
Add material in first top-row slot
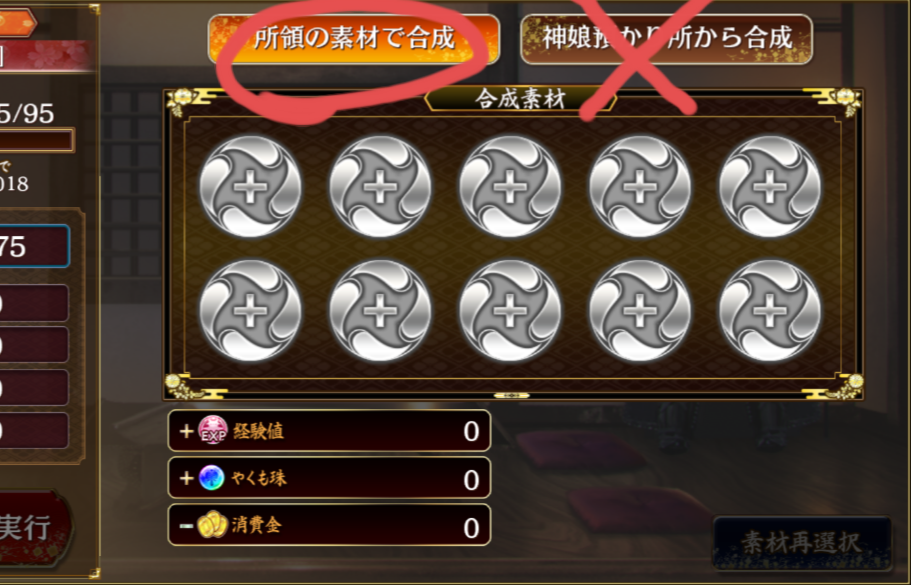(250, 186)
